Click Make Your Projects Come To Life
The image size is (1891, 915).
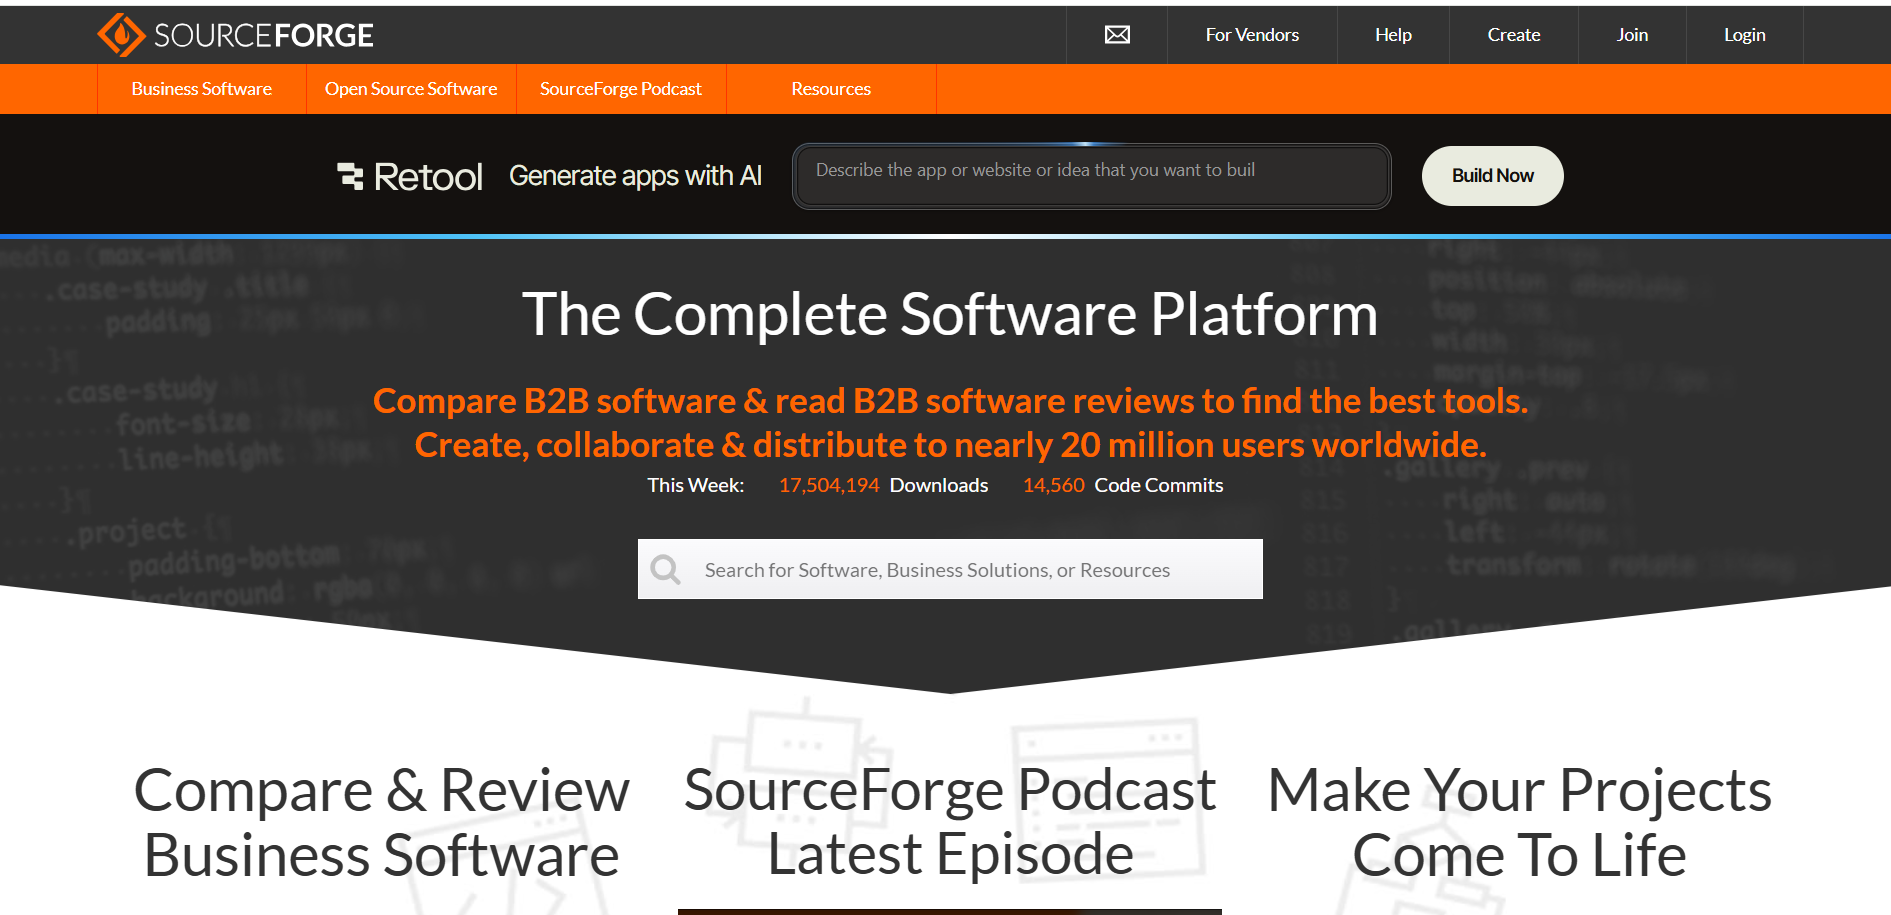pos(1519,822)
